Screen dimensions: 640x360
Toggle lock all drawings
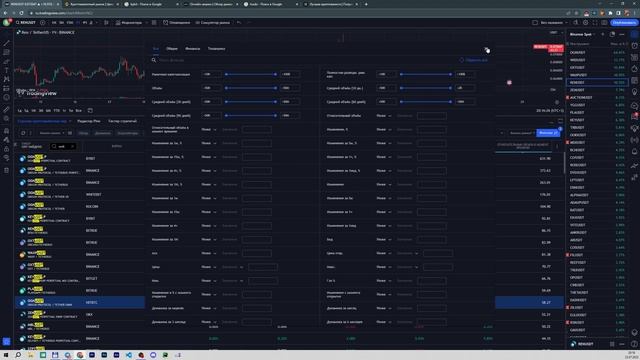(x=7, y=149)
